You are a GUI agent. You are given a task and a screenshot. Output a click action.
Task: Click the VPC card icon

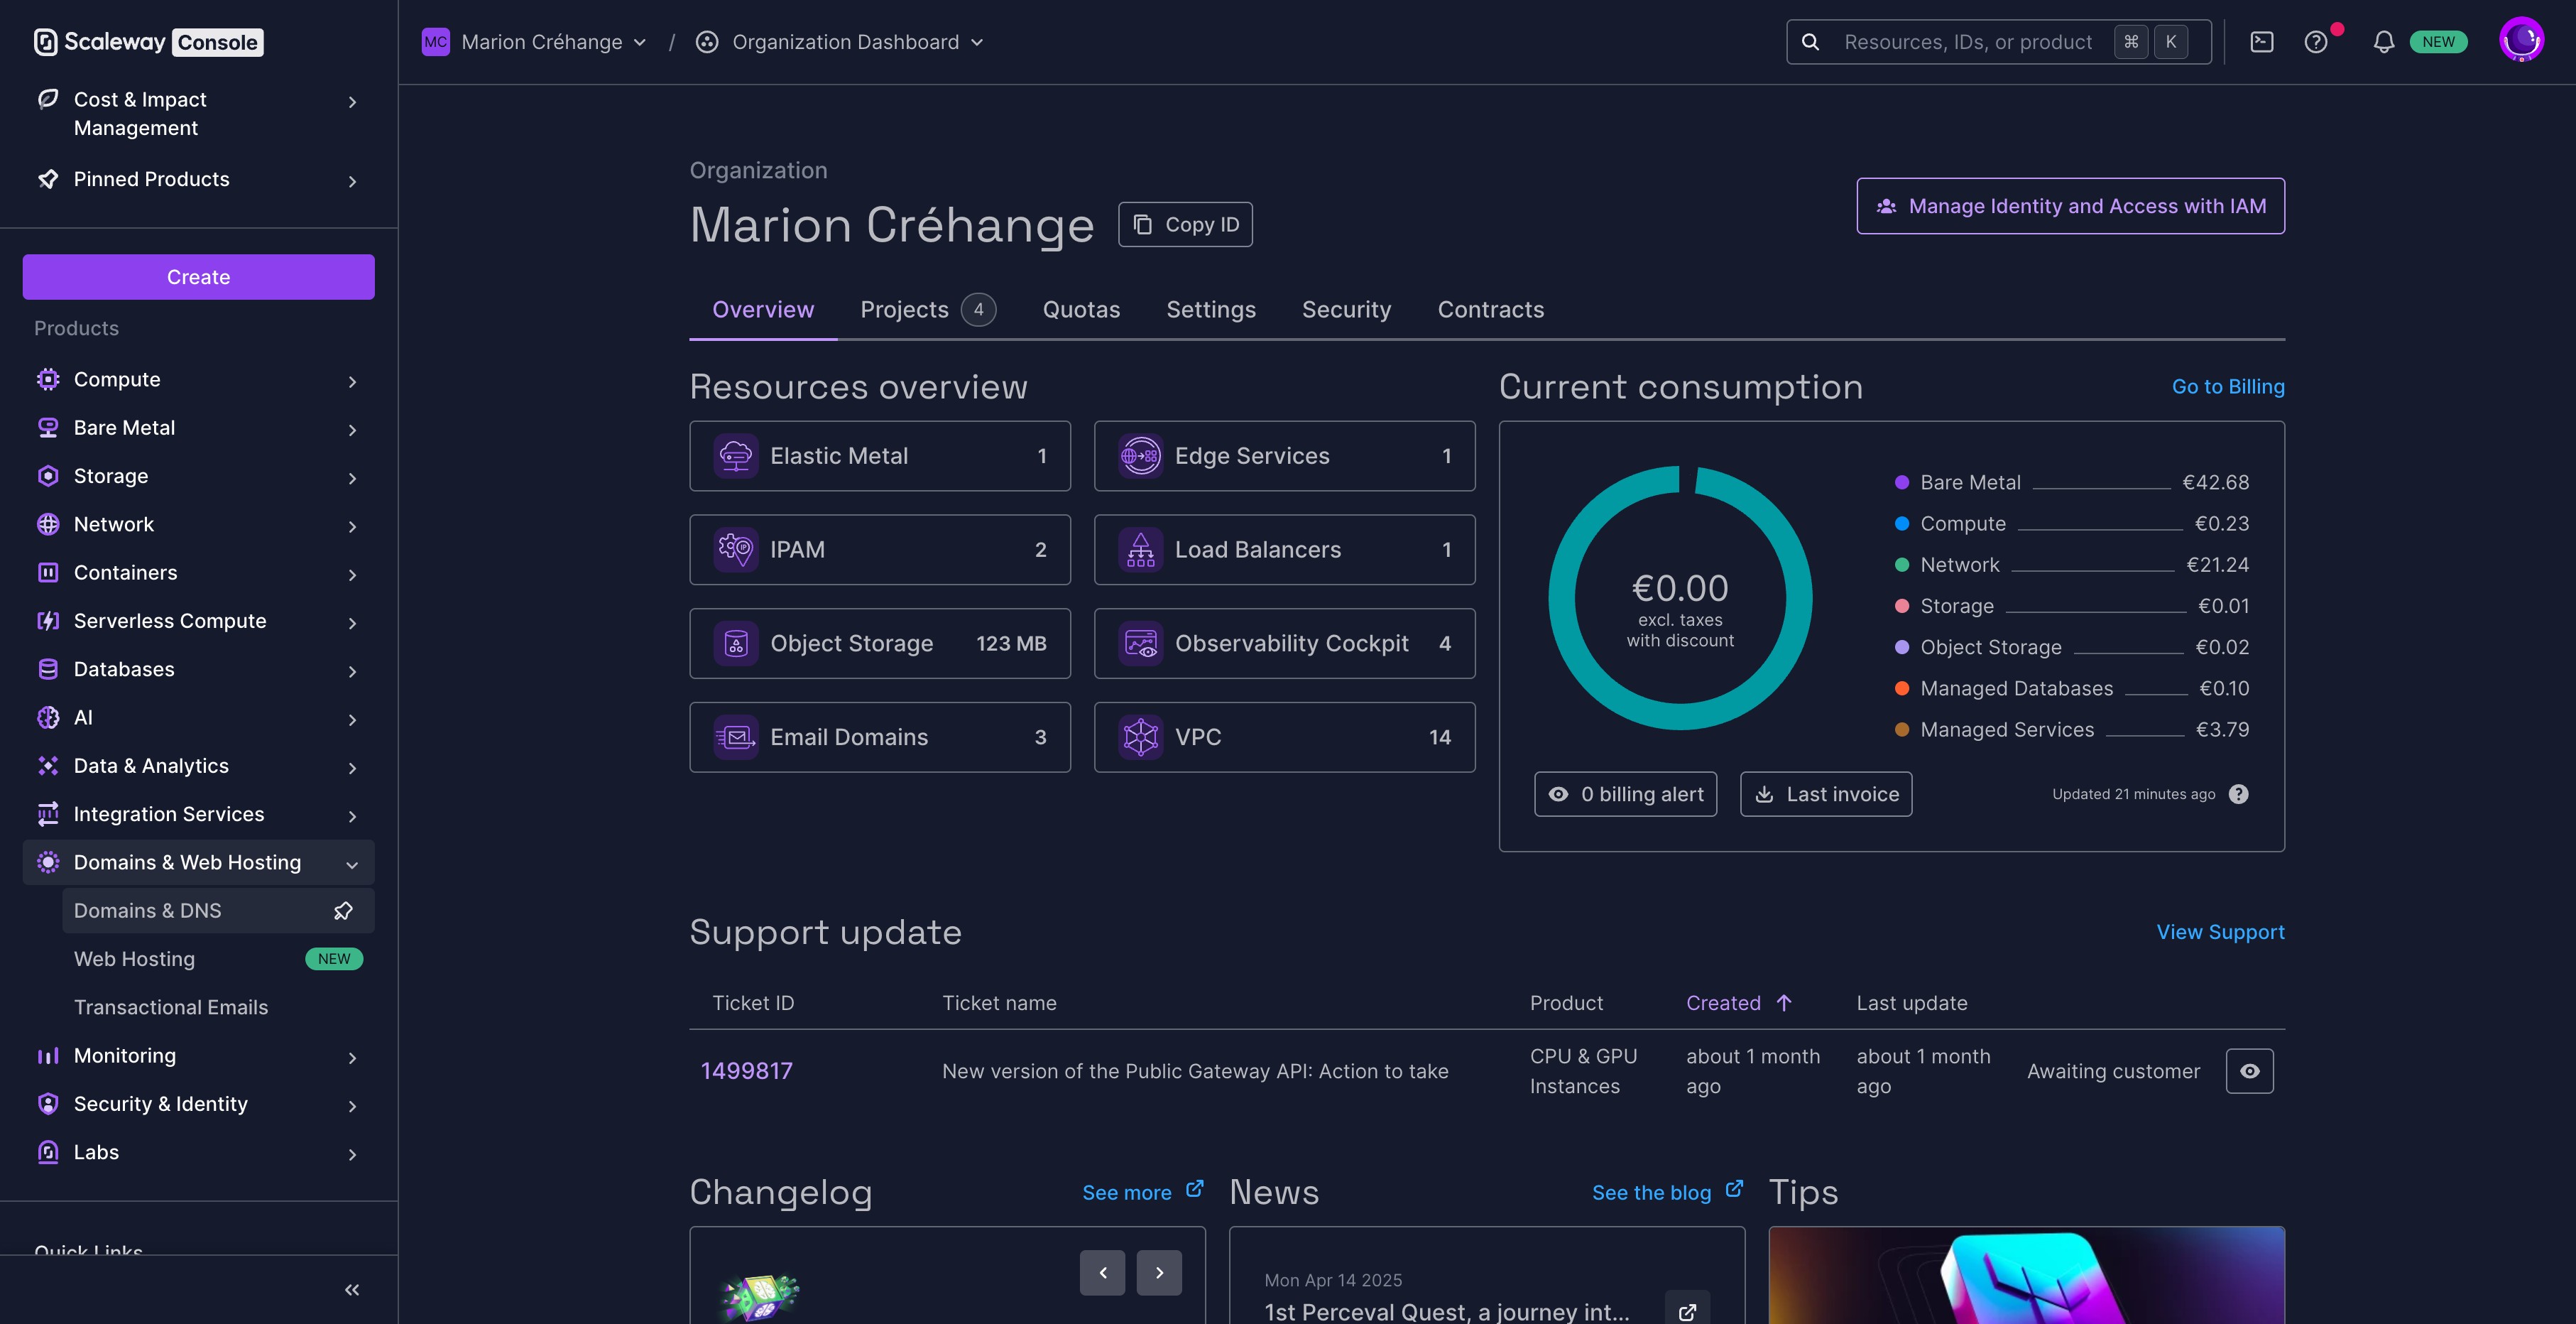click(1140, 737)
